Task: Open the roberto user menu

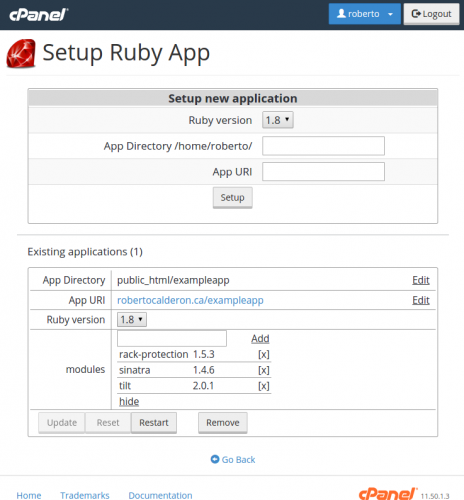Action: 364,14
